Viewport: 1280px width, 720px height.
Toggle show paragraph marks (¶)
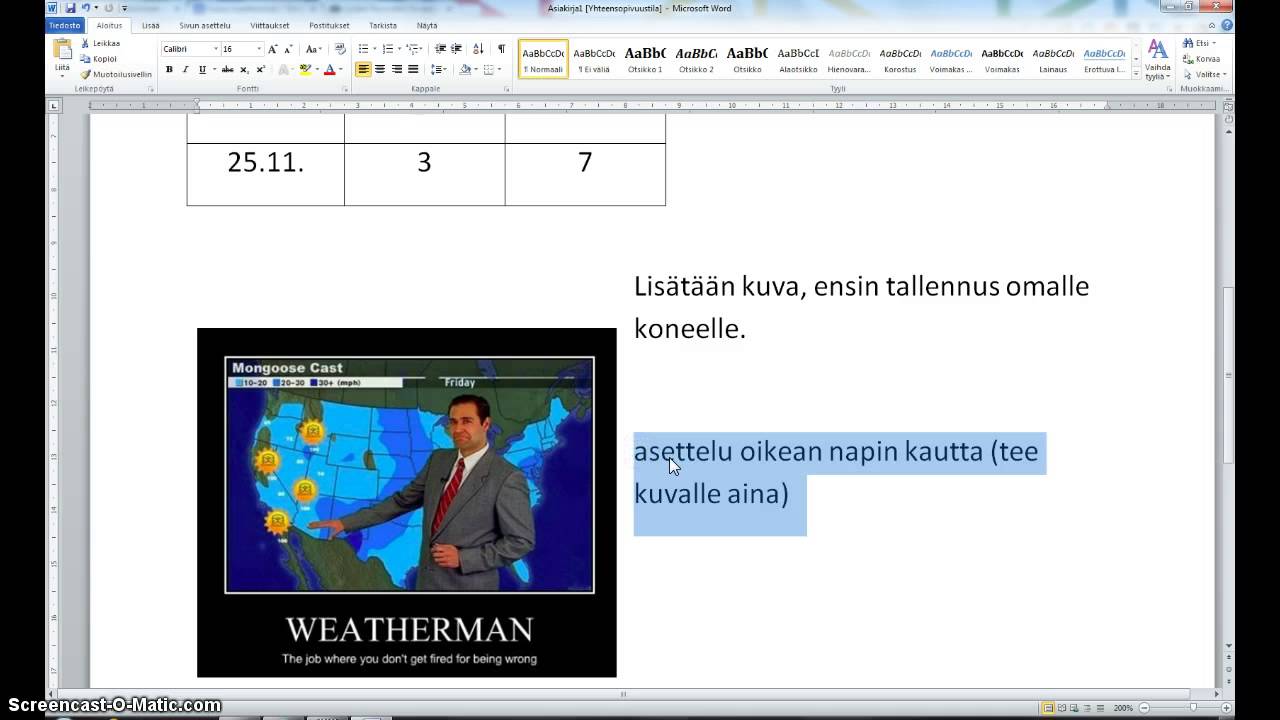click(x=501, y=49)
